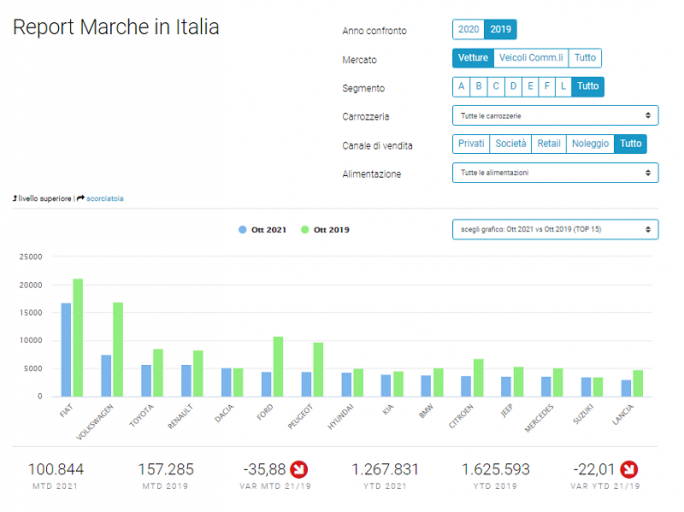Click the KIA axis label
The image size is (684, 512).
coord(388,410)
